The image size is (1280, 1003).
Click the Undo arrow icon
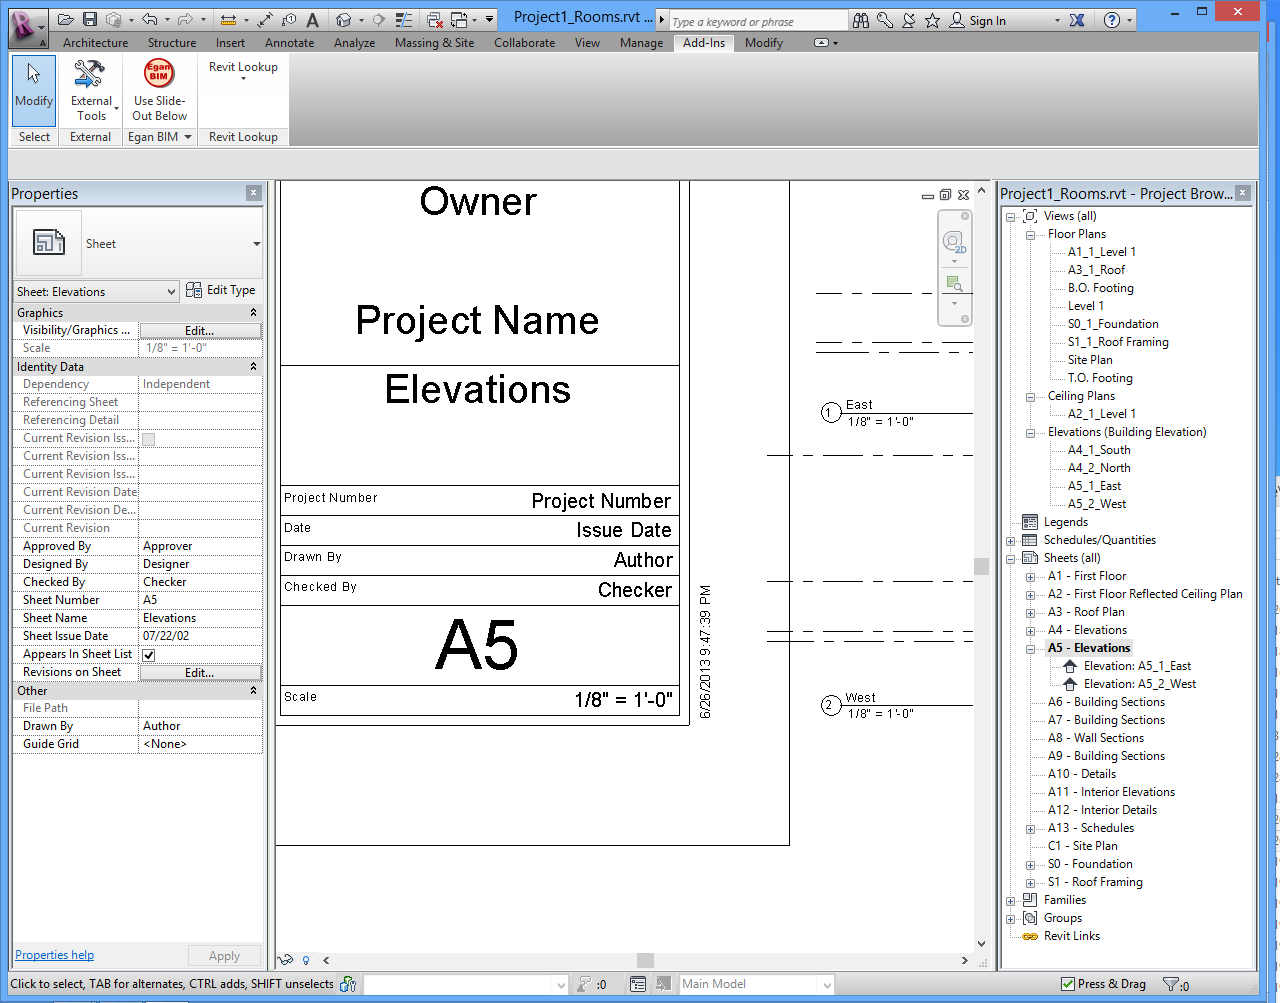pos(149,19)
